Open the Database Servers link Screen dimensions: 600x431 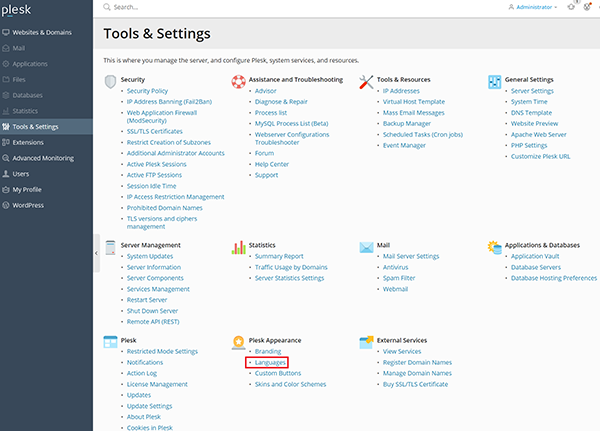click(x=536, y=267)
